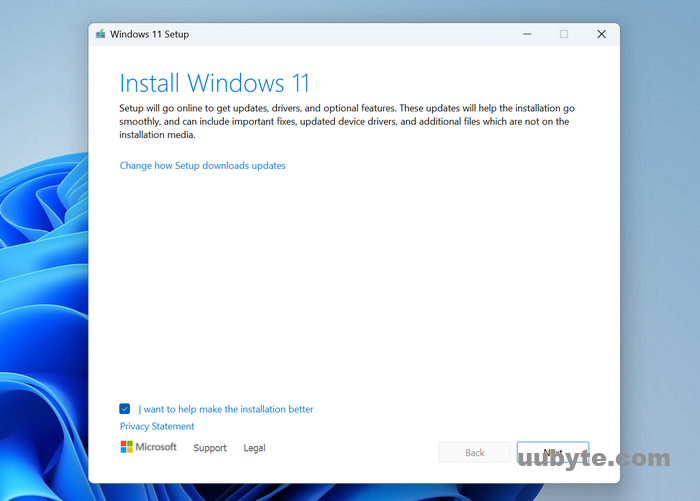Uncheck the help make installation better checkbox
Screen dimensions: 700x501
click(125, 409)
